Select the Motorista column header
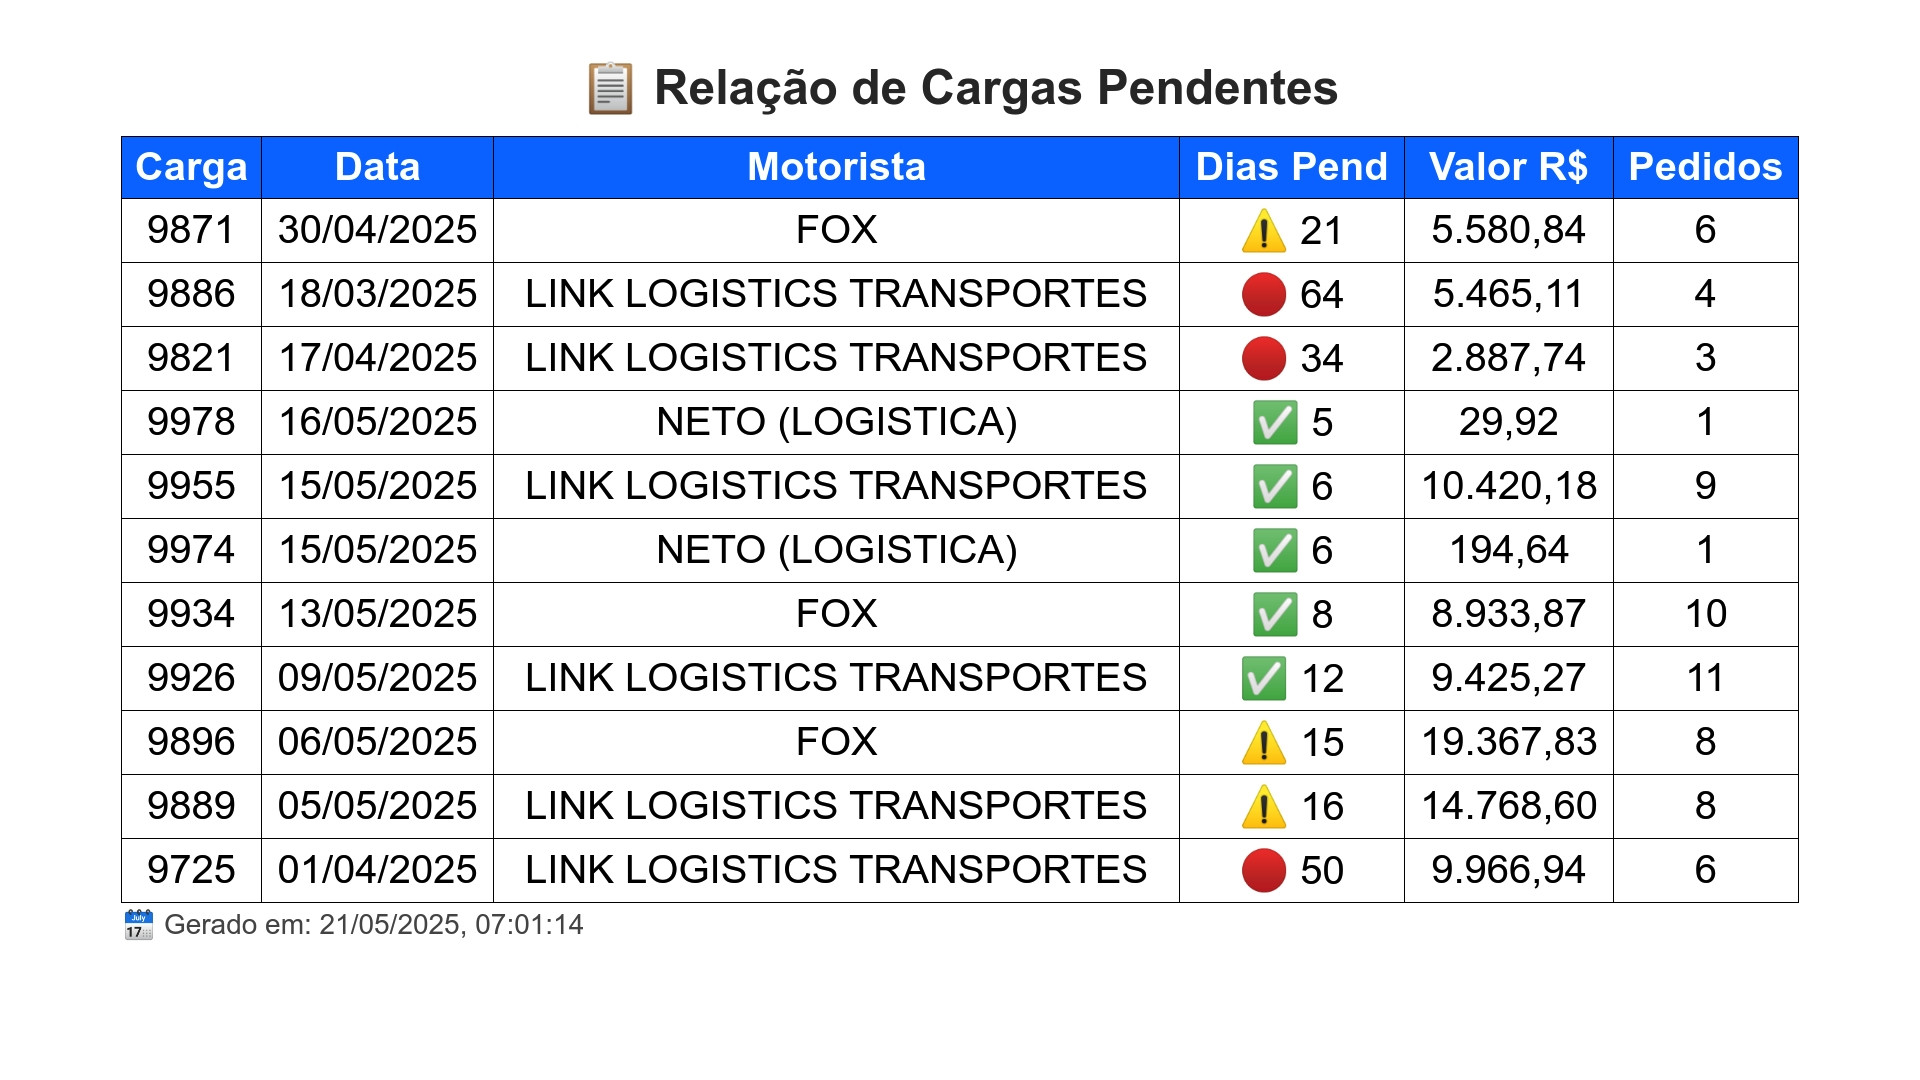The width and height of the screenshot is (1920, 1080). 836,167
